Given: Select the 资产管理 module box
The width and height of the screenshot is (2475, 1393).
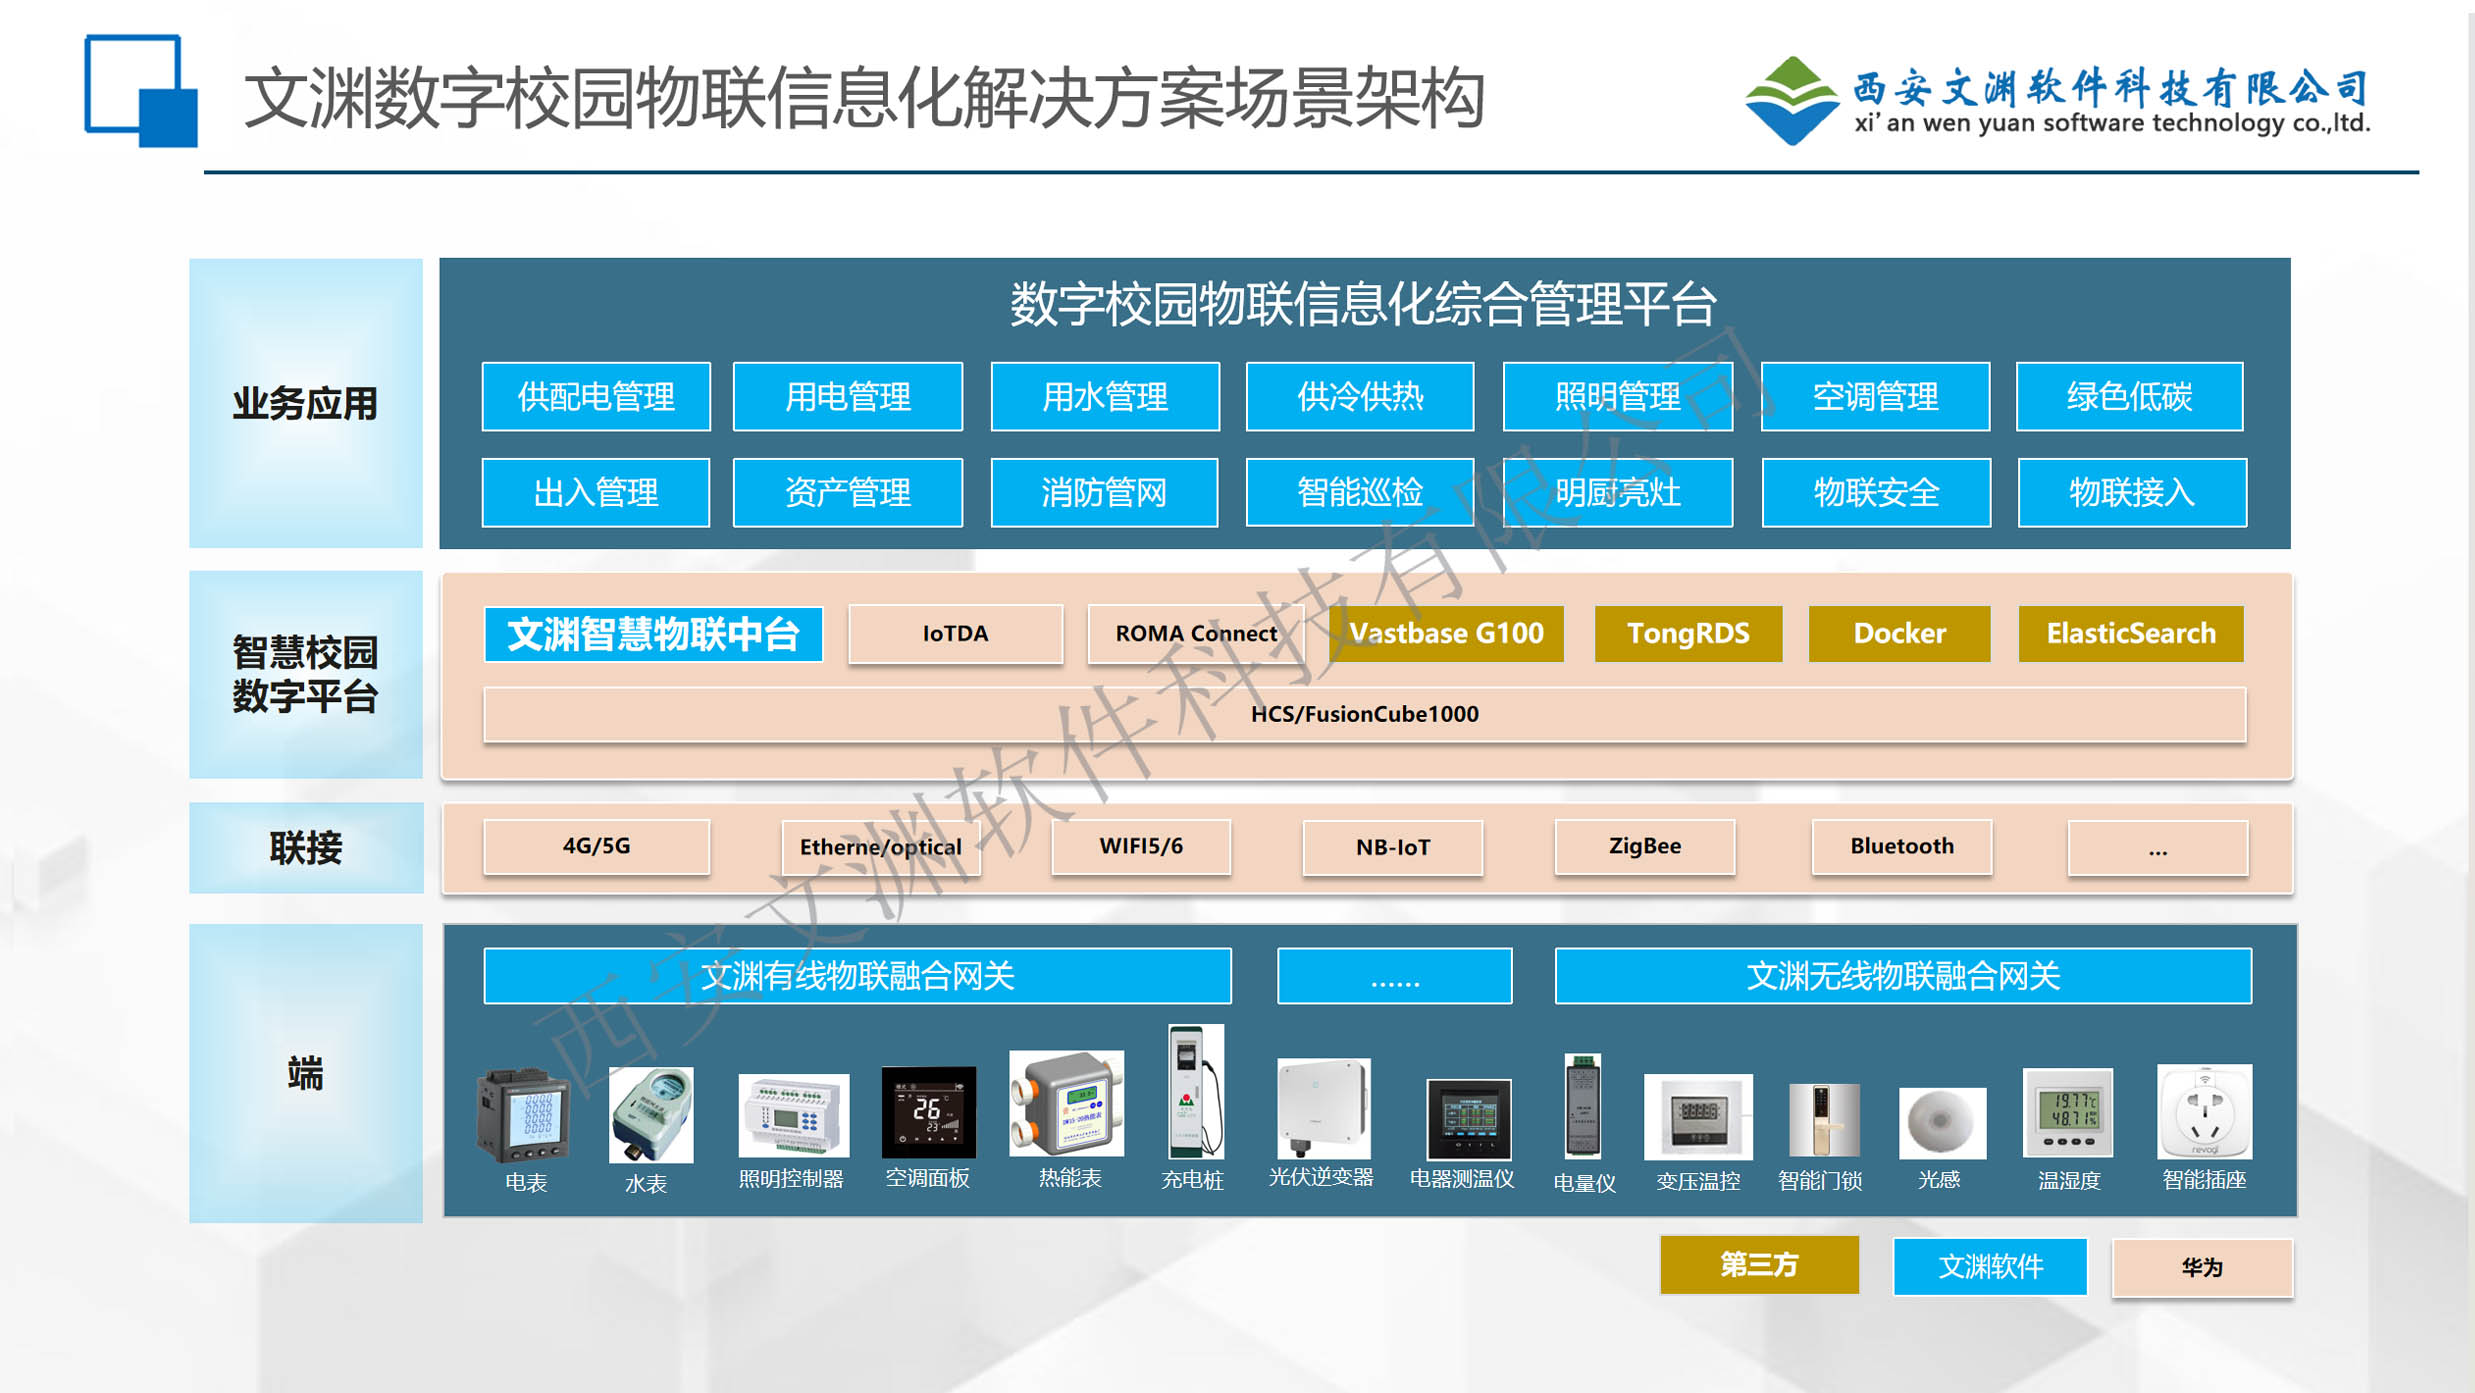Looking at the screenshot, I should [x=848, y=492].
